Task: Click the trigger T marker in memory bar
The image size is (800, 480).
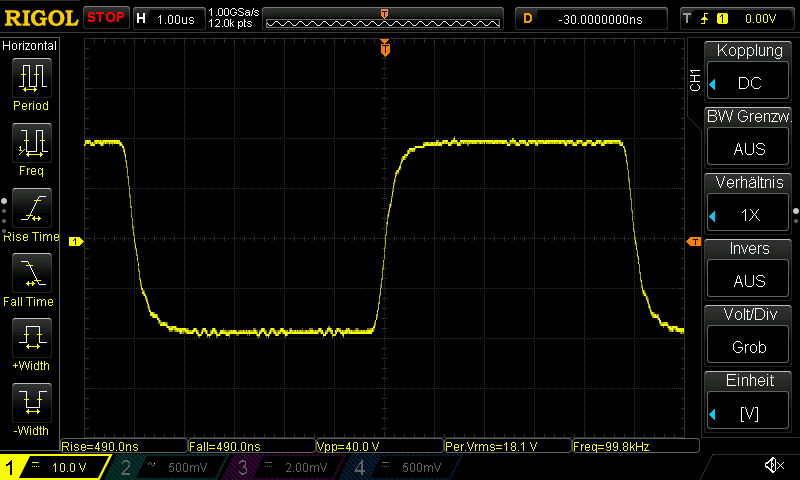Action: (384, 13)
